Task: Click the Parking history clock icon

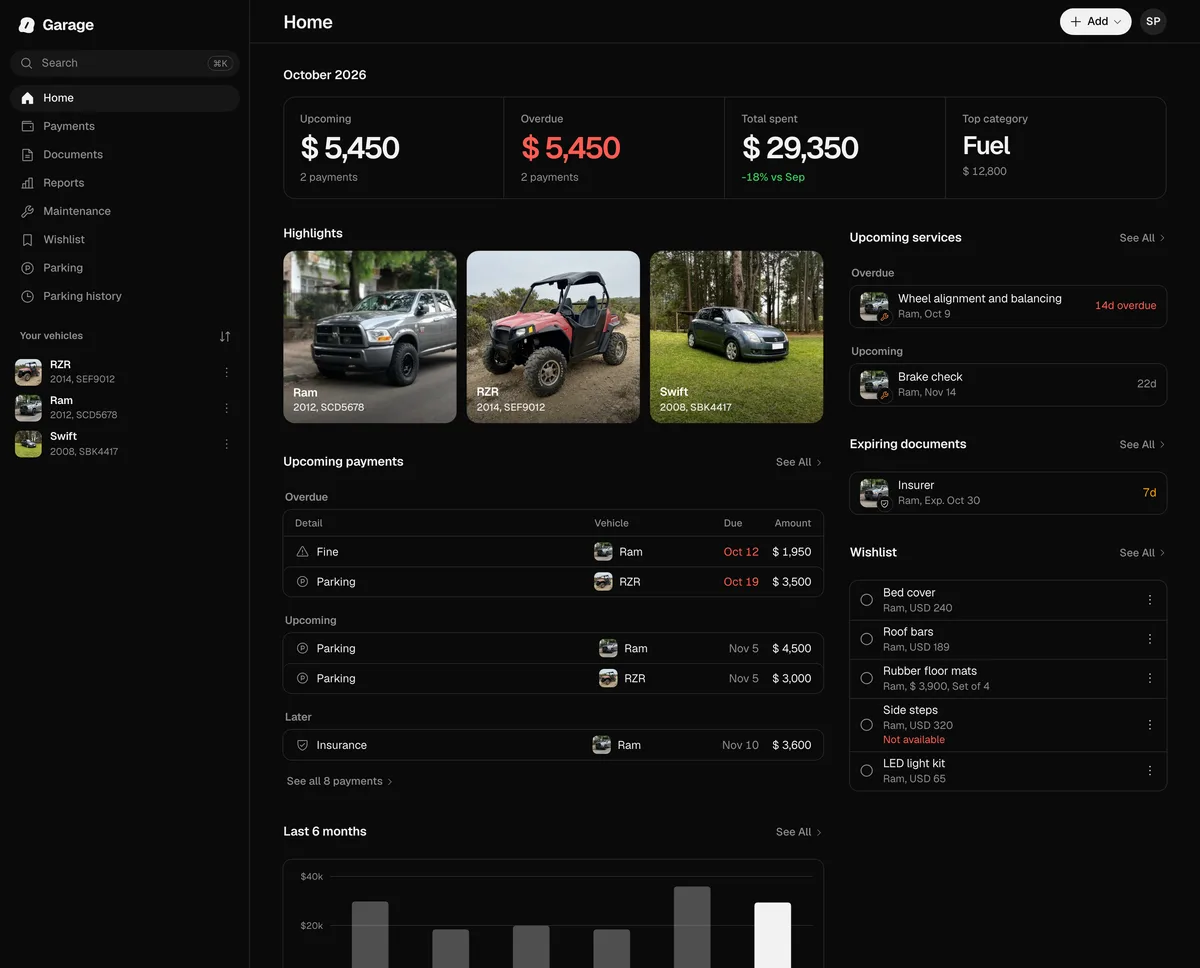Action: (x=27, y=296)
